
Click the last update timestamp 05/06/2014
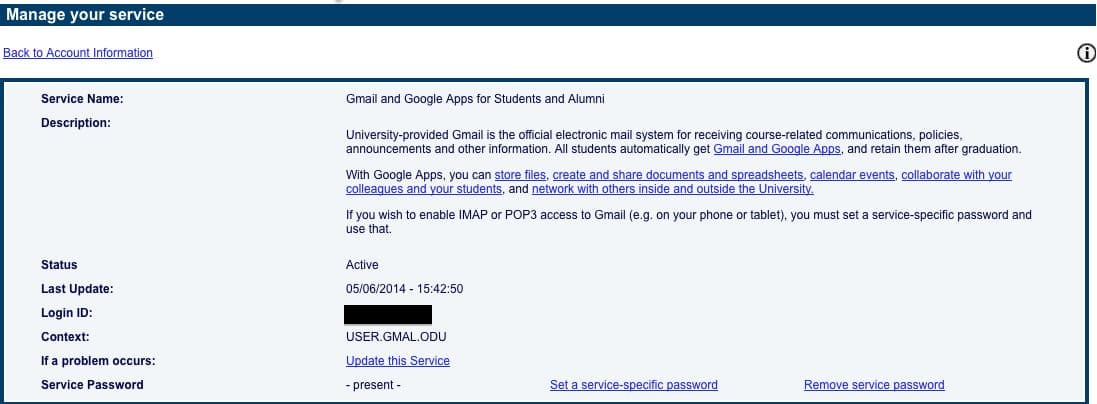point(404,289)
